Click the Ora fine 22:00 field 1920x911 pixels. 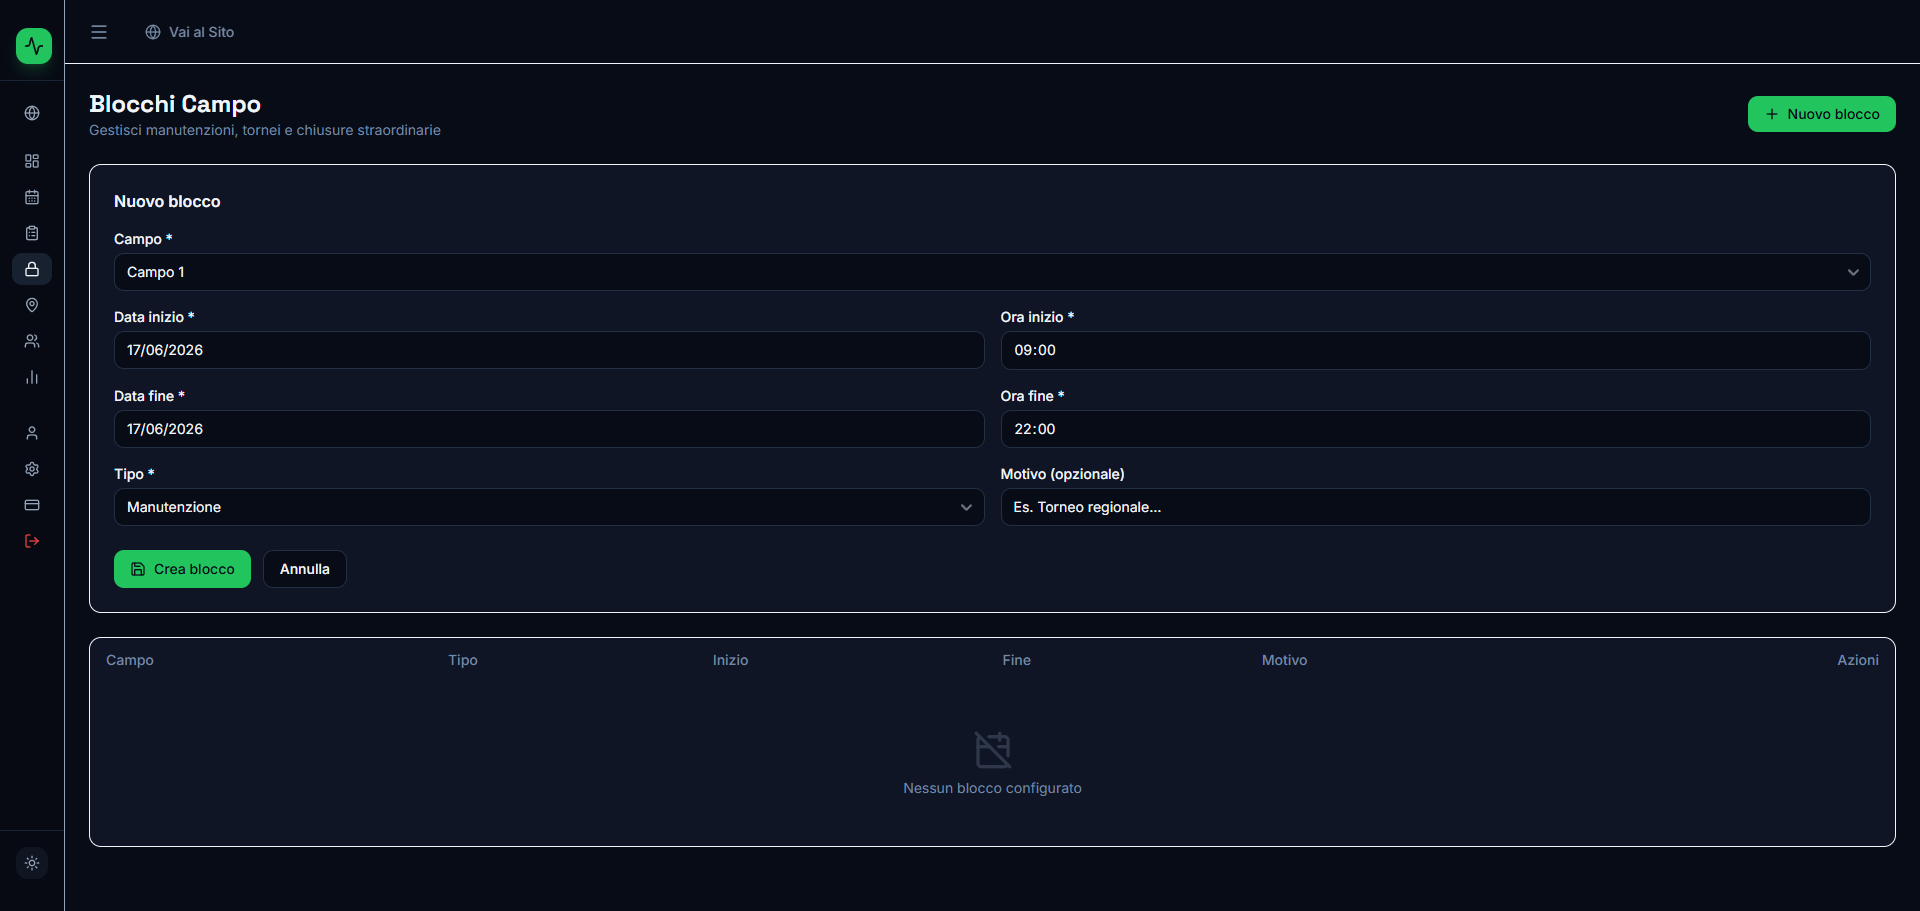coord(1435,429)
